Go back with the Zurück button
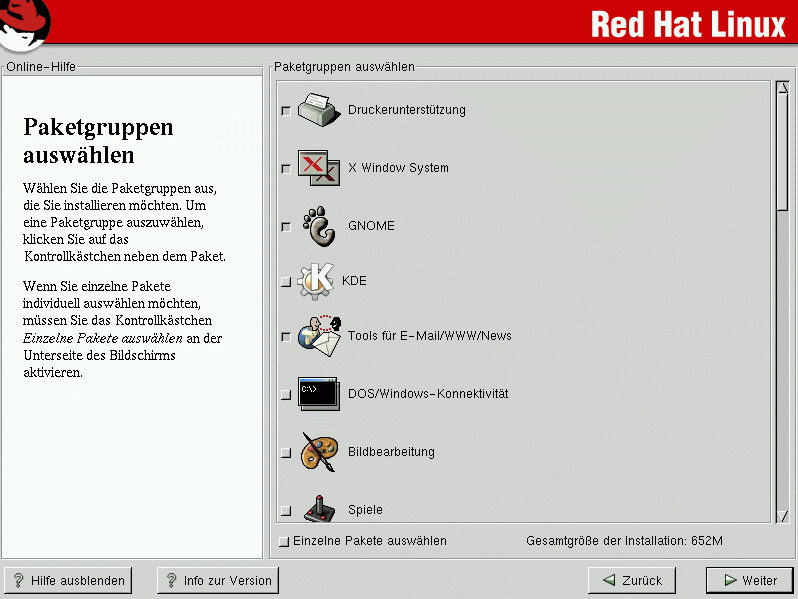 pos(631,580)
